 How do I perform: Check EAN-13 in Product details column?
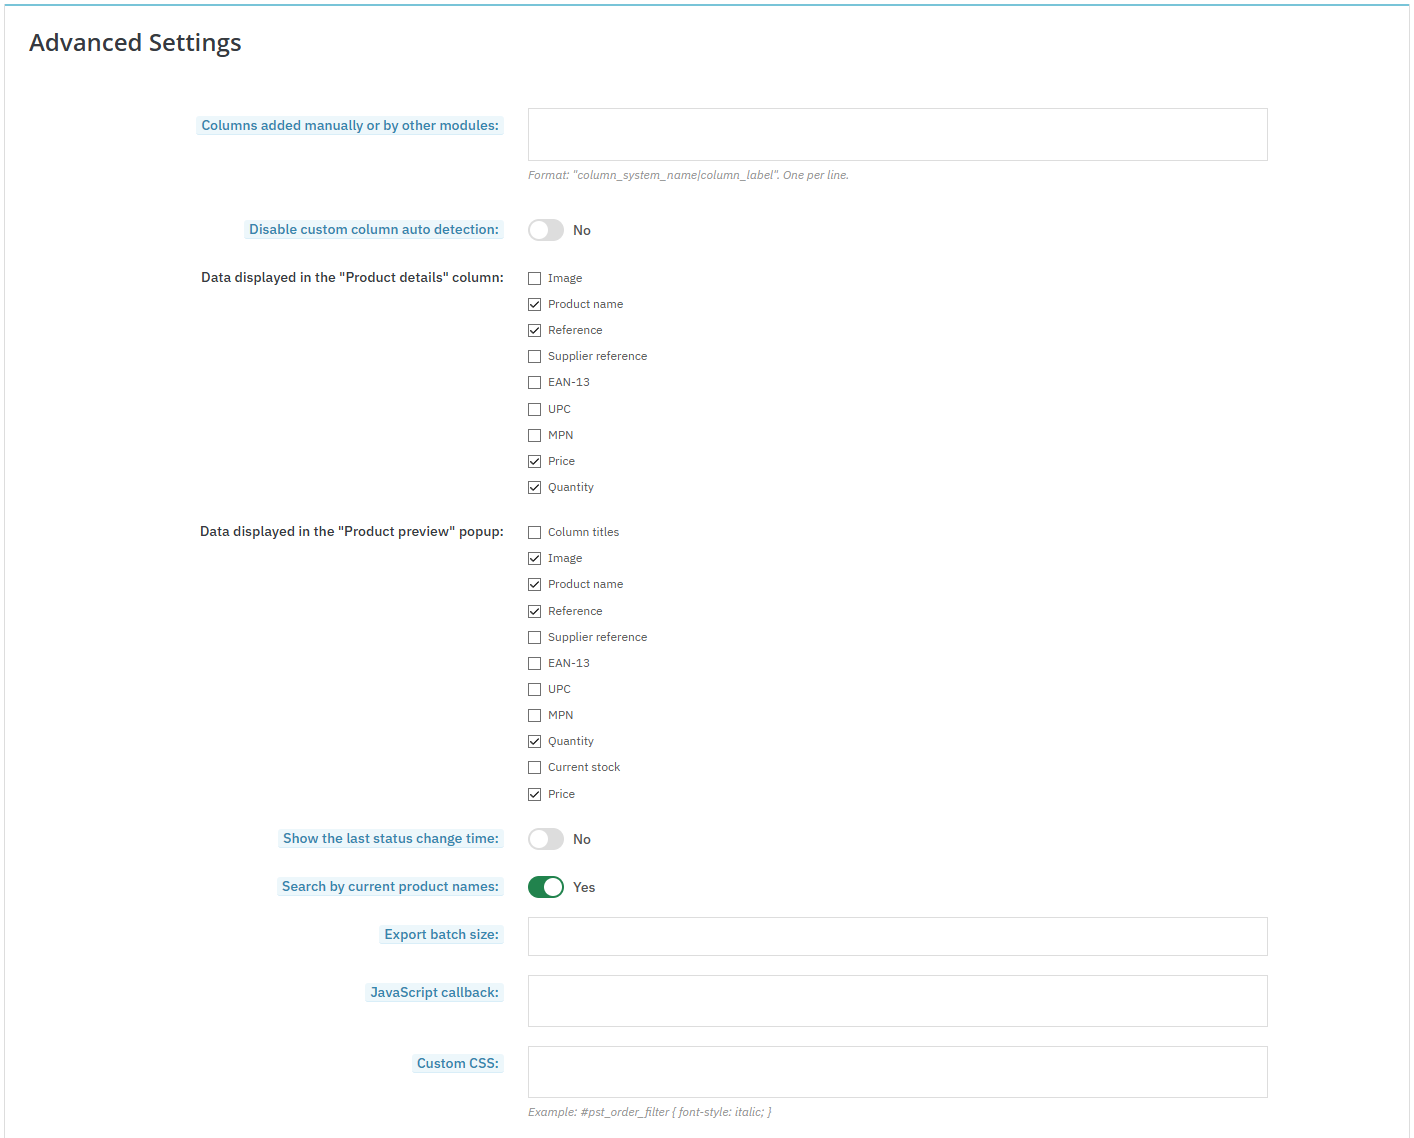coord(535,383)
